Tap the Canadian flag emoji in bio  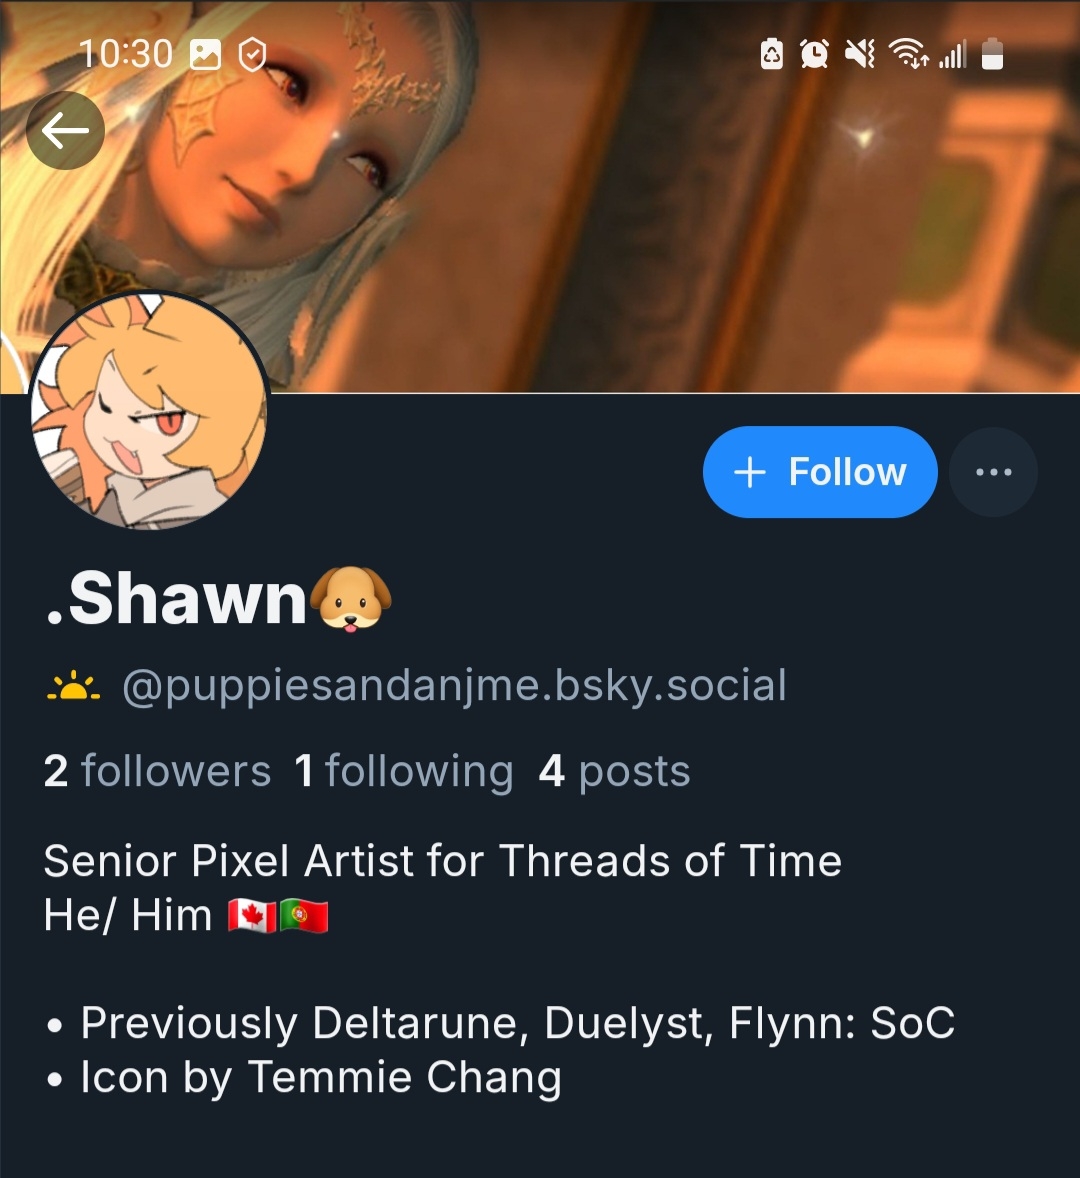pyautogui.click(x=252, y=916)
